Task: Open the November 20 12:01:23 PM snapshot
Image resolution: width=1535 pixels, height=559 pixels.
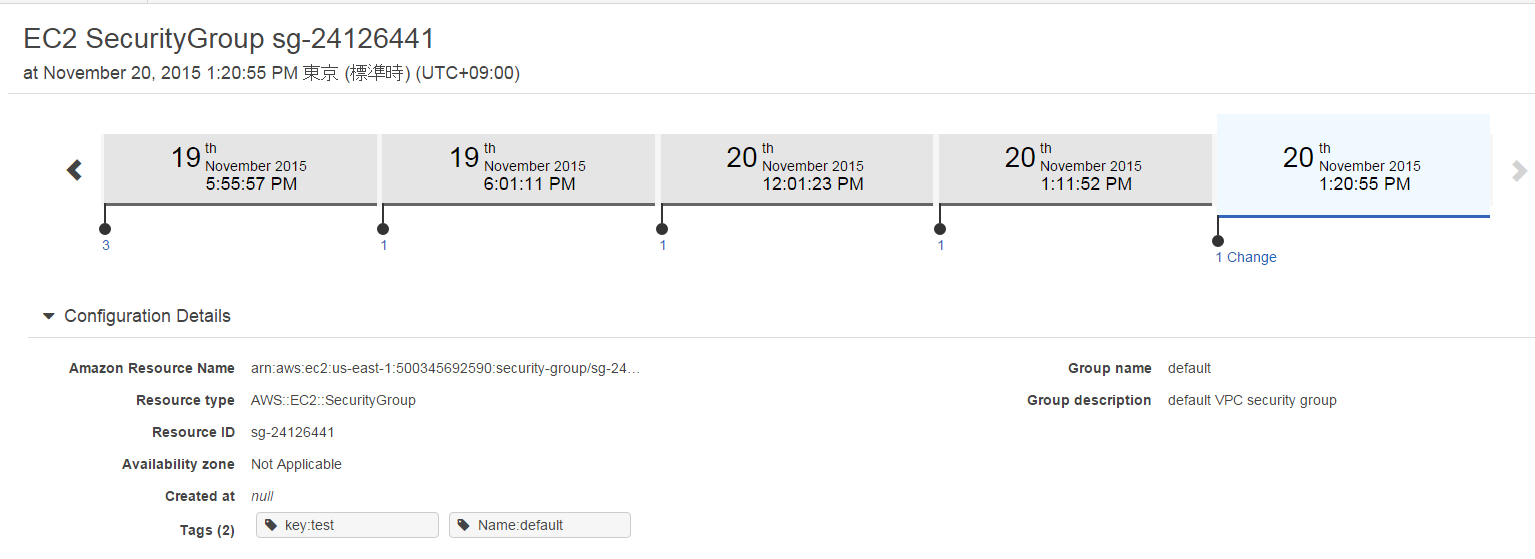Action: click(x=797, y=169)
